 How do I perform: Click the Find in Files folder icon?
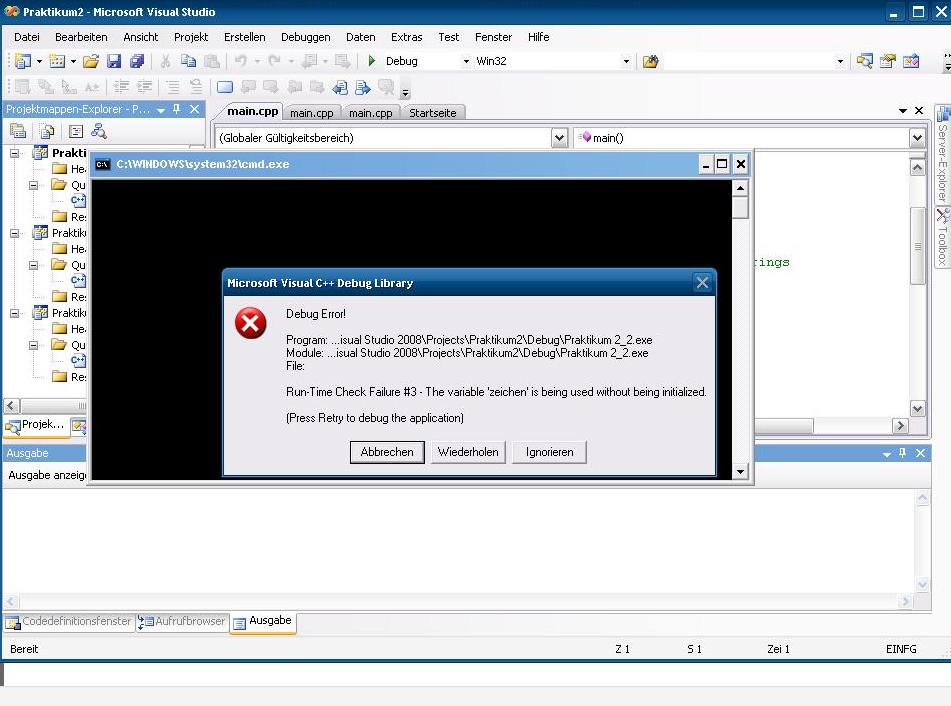650,61
